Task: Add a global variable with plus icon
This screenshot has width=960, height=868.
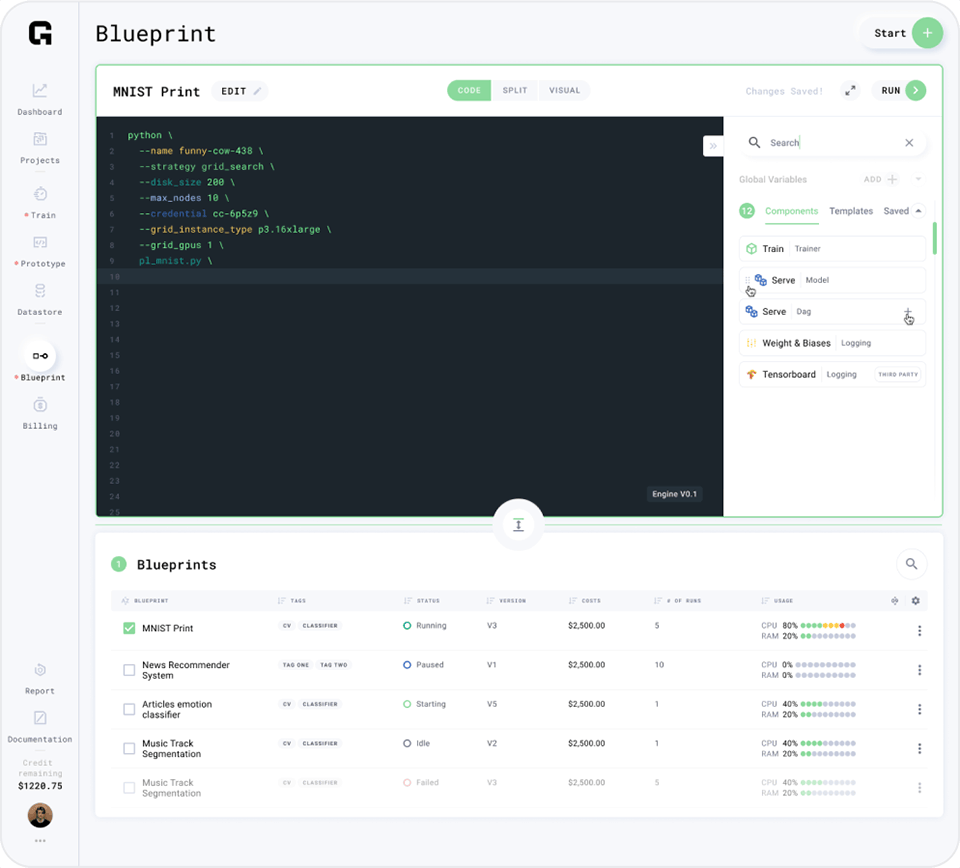Action: pos(892,179)
